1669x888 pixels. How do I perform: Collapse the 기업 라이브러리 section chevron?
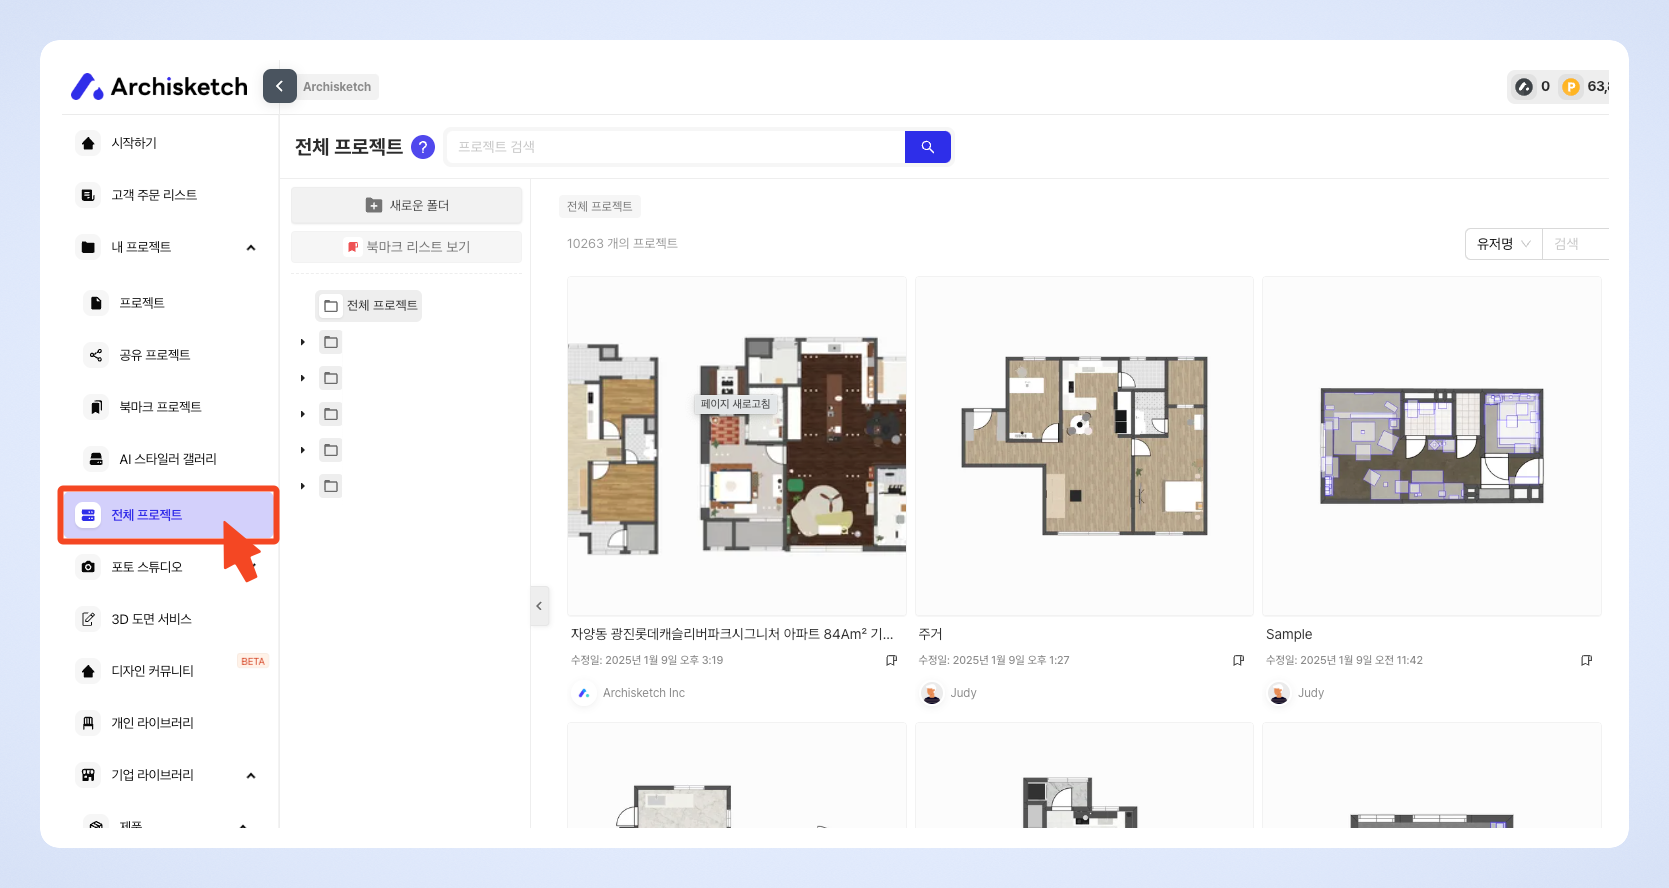point(251,775)
